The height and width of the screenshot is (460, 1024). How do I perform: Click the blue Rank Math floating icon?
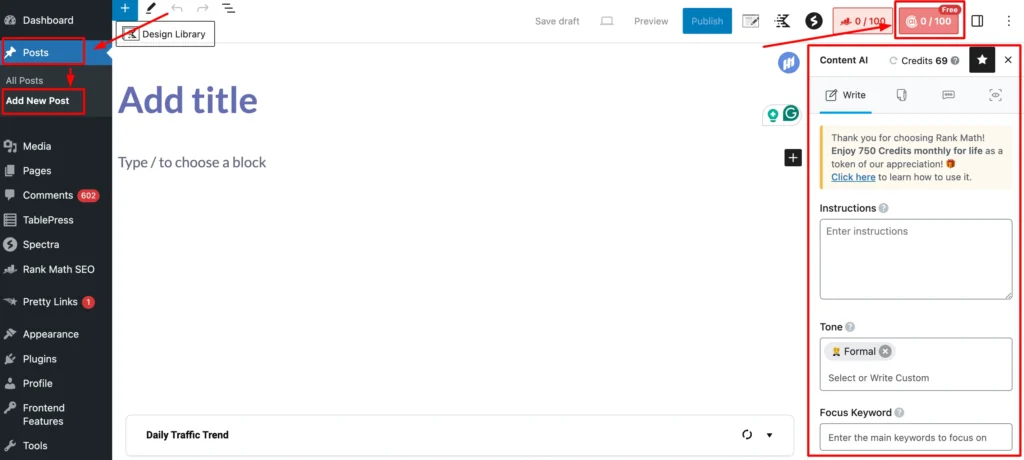(789, 63)
